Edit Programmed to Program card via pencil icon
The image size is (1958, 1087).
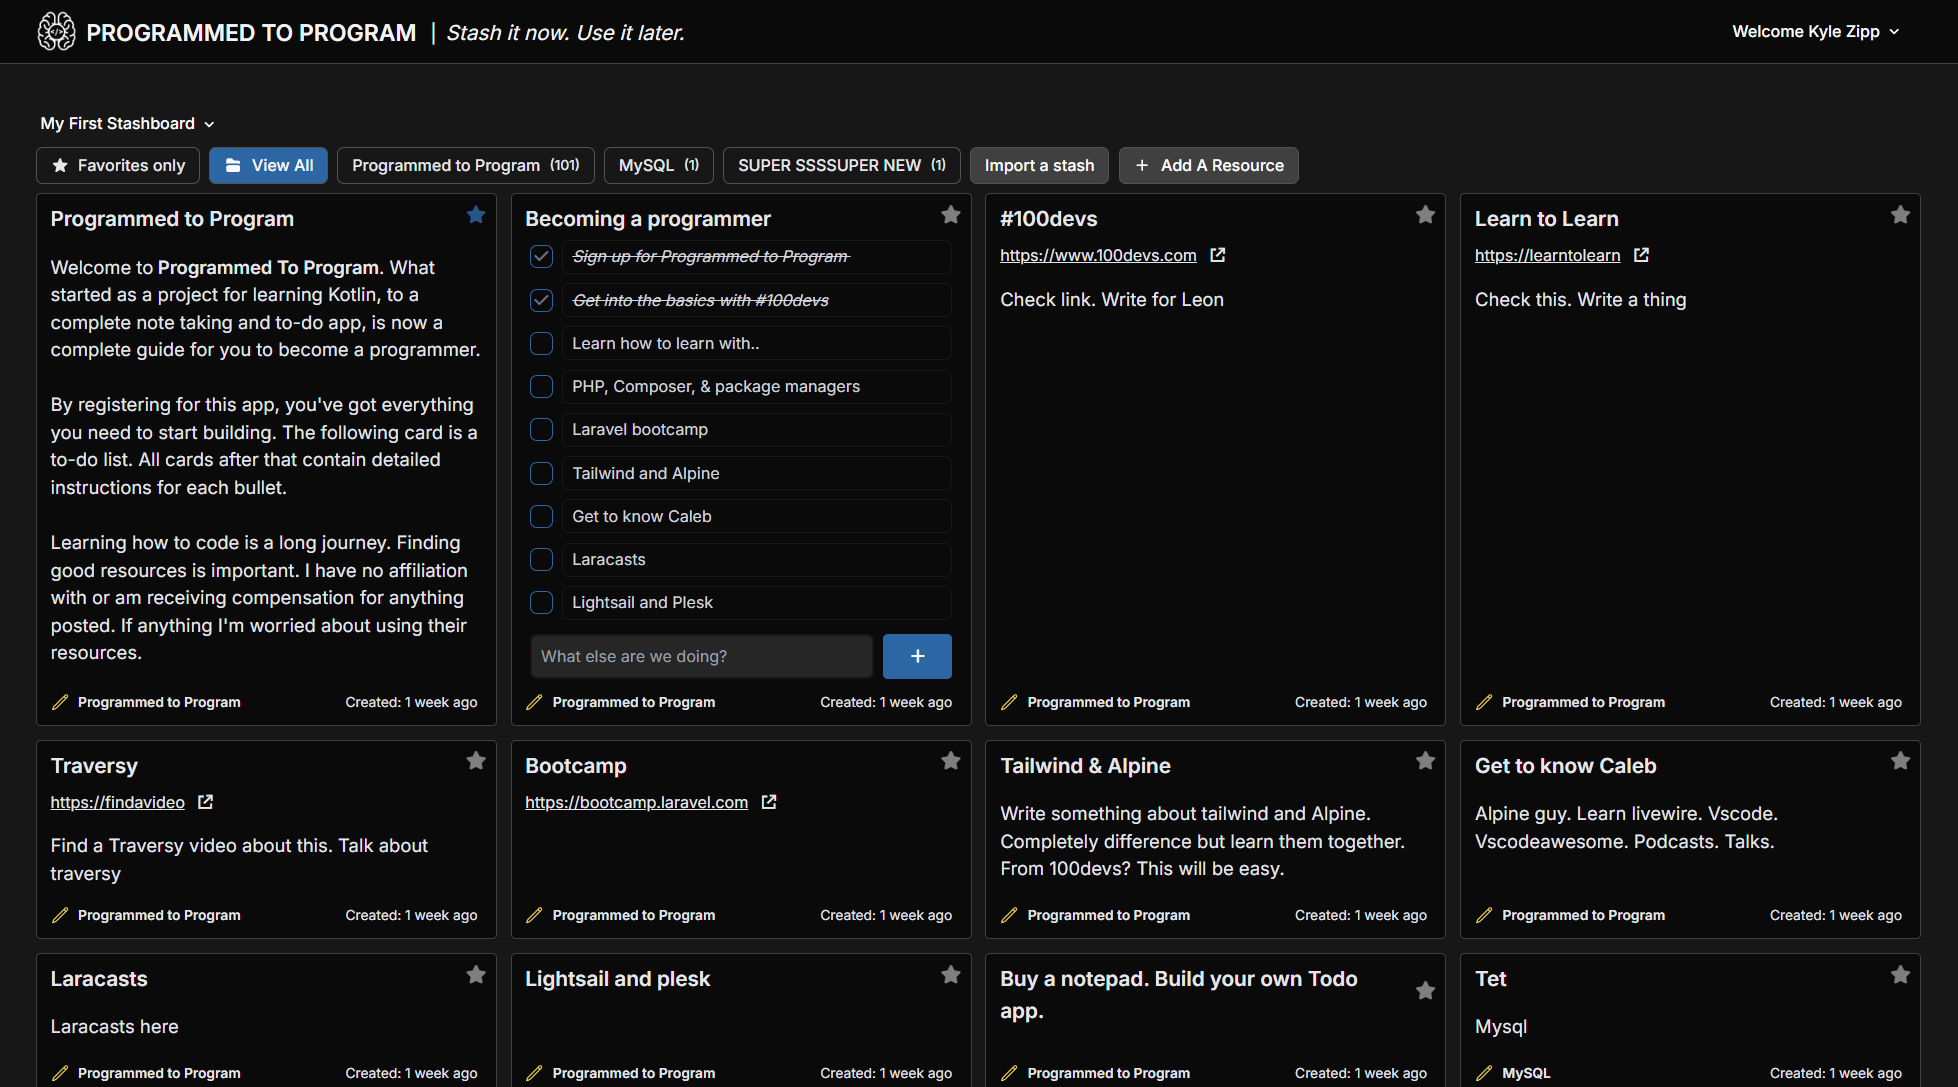60,702
